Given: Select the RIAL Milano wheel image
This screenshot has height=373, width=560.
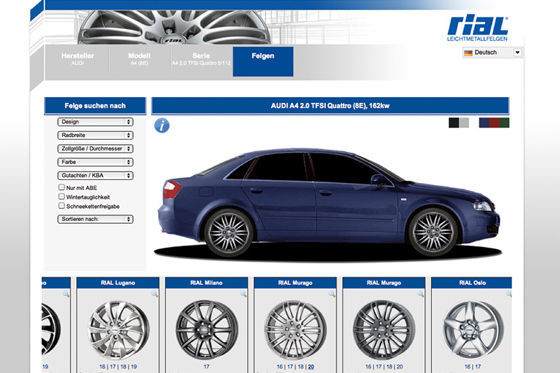Looking at the screenshot, I should (206, 329).
